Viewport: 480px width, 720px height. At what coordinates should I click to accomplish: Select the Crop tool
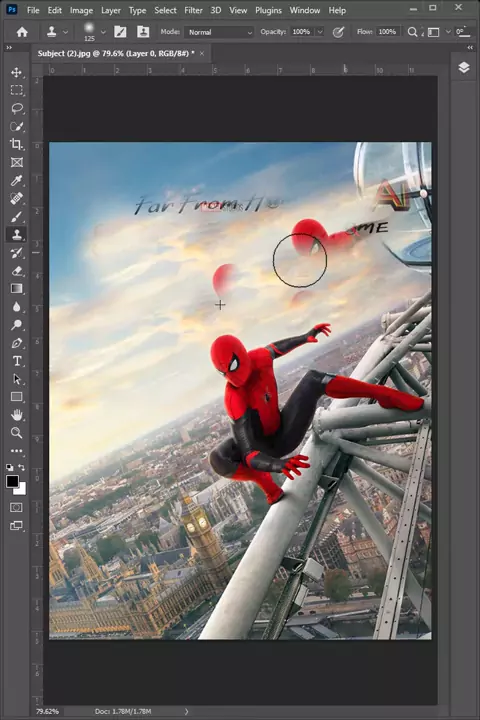point(17,145)
